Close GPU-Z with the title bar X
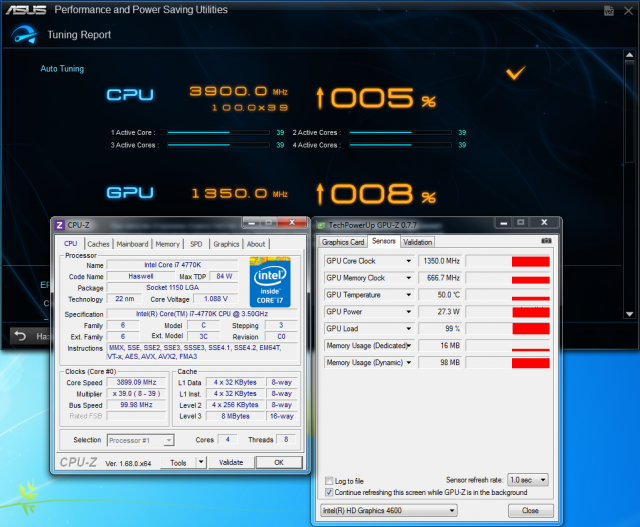Viewport: 640px width, 527px height. 544,222
